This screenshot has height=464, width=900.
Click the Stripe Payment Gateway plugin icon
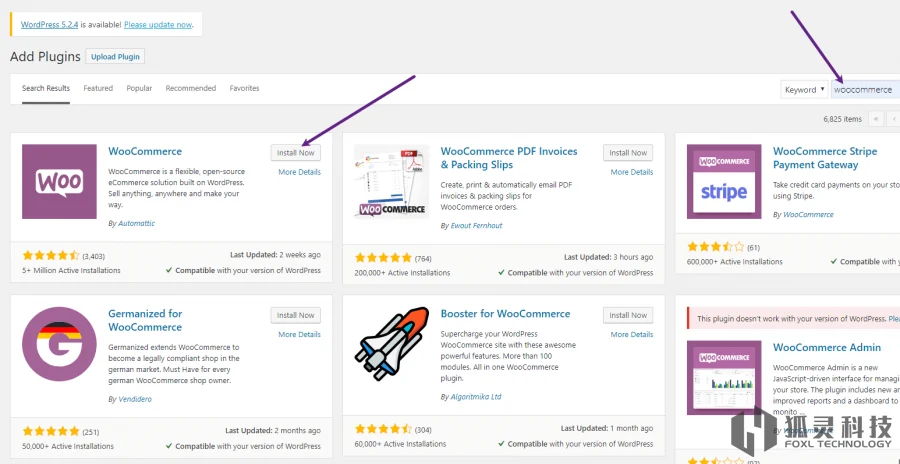pos(724,181)
